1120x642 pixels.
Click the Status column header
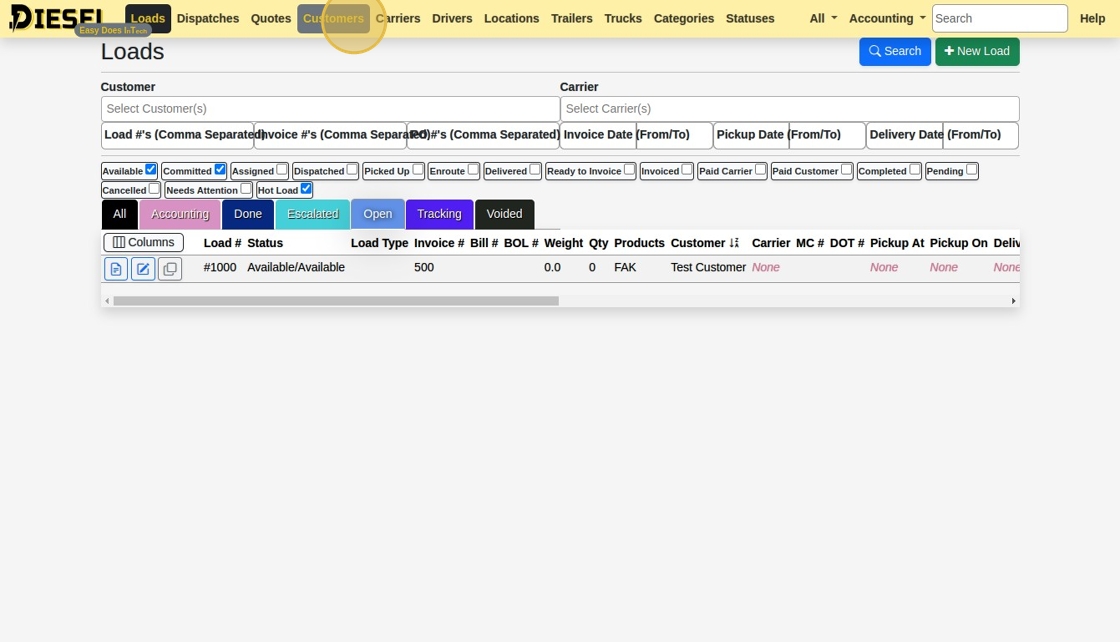tap(265, 243)
